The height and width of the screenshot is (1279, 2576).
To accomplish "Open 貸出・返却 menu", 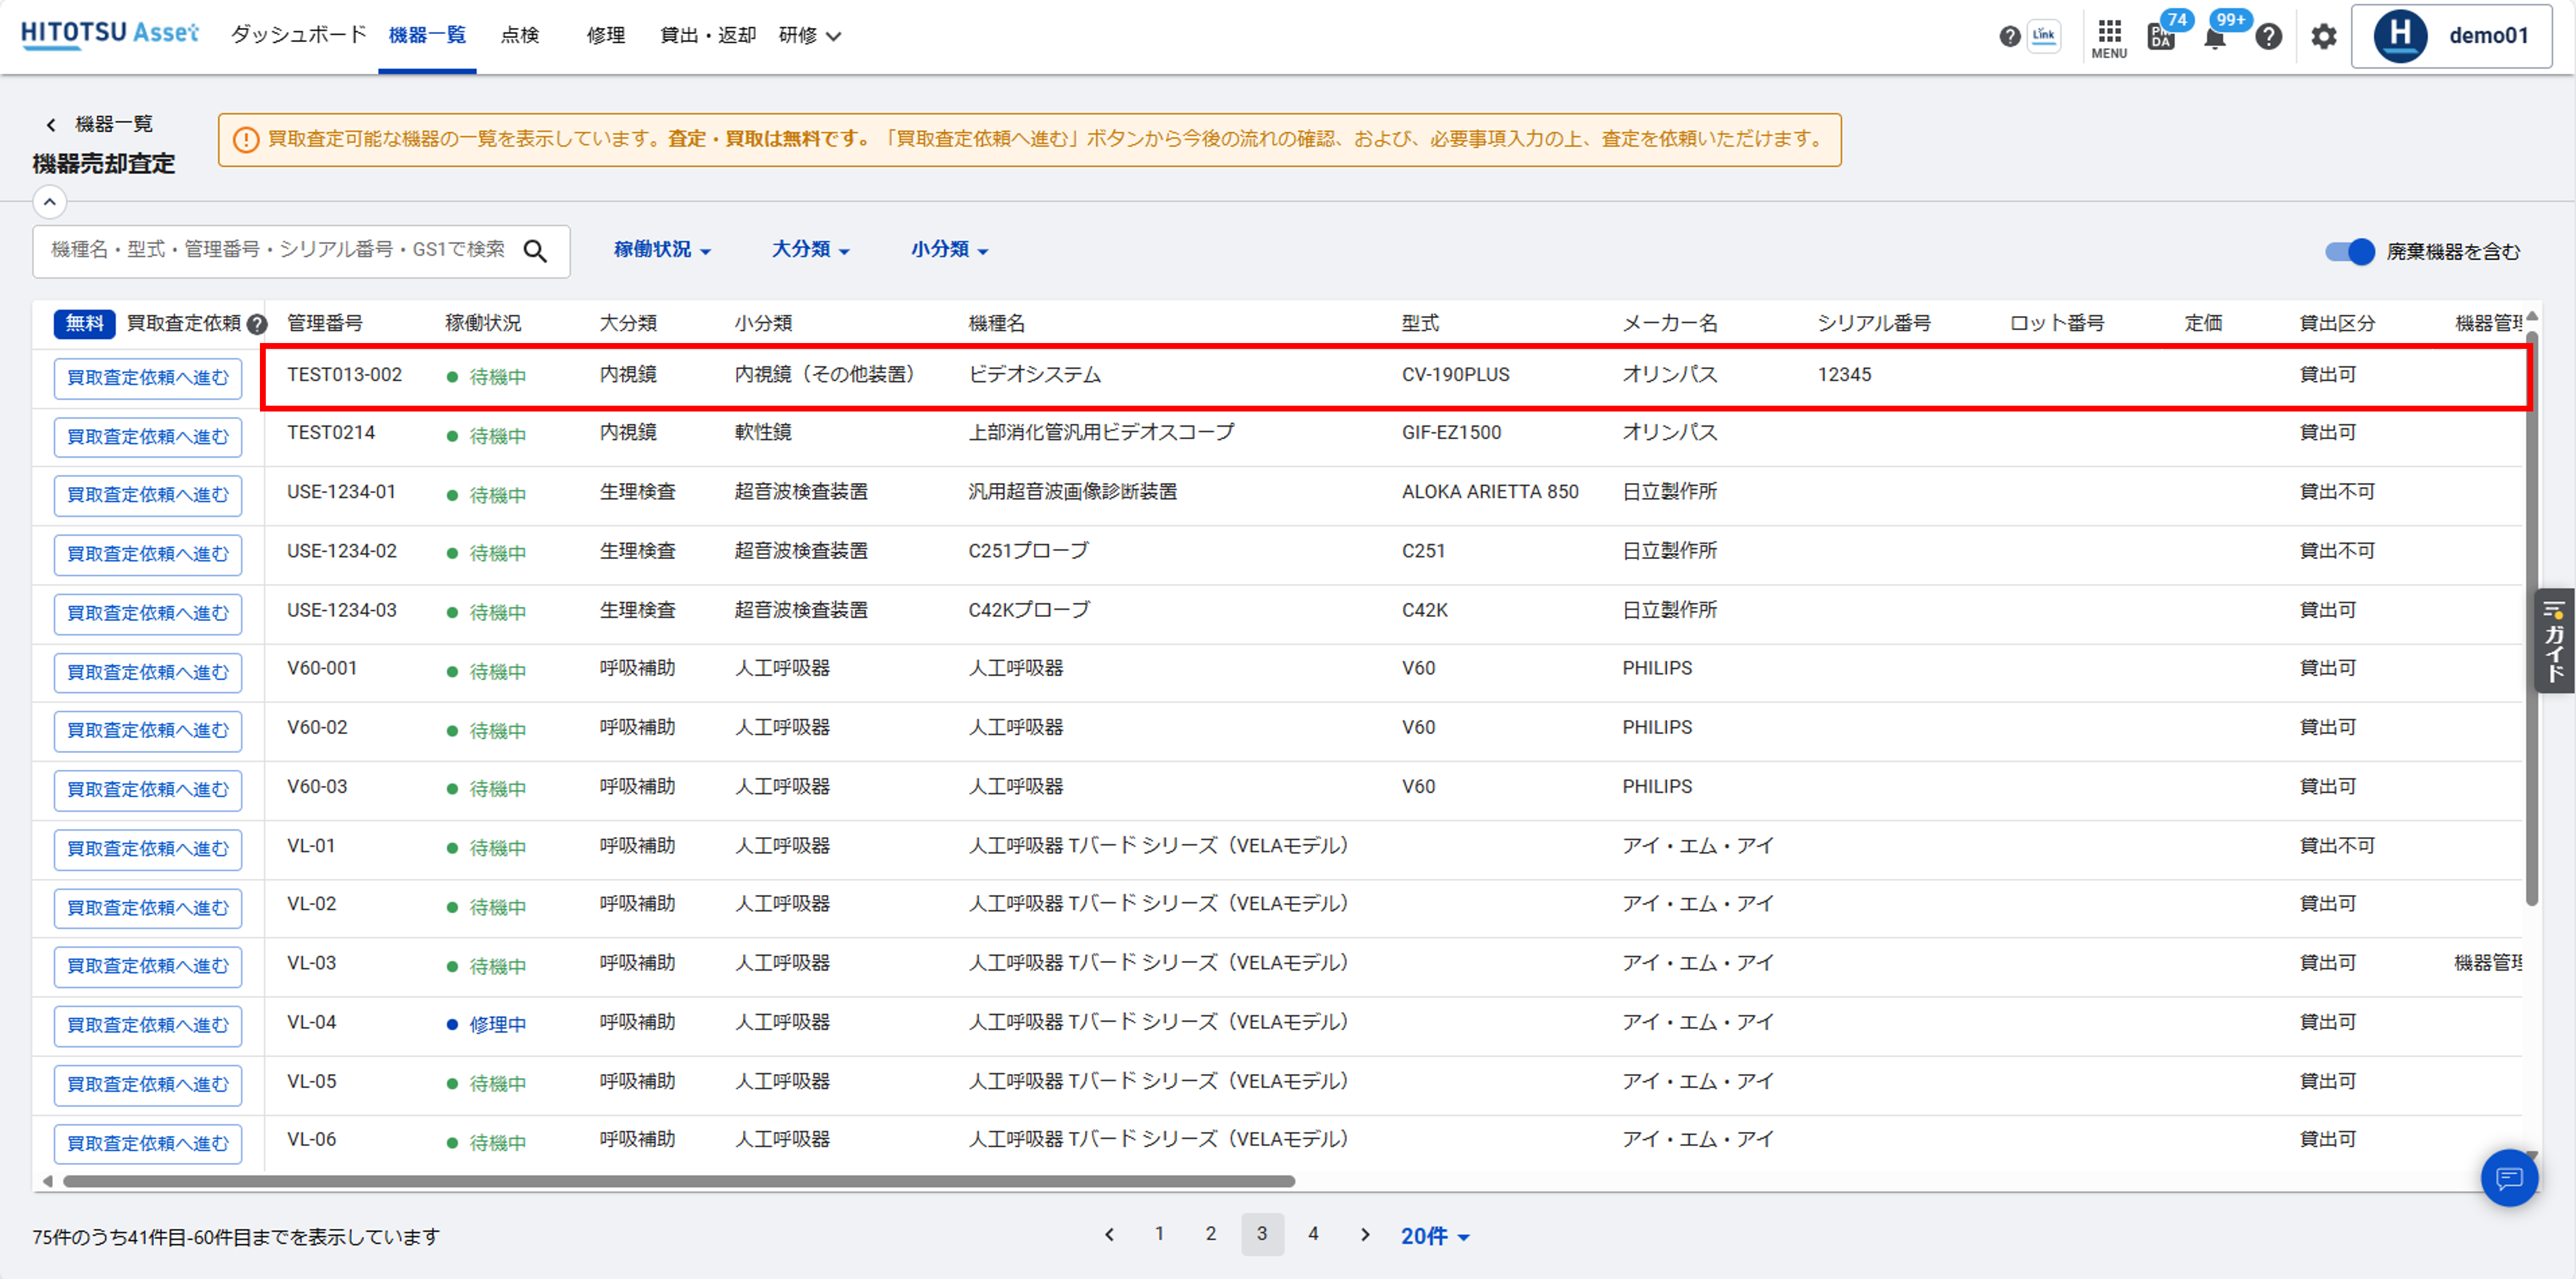I will (708, 35).
